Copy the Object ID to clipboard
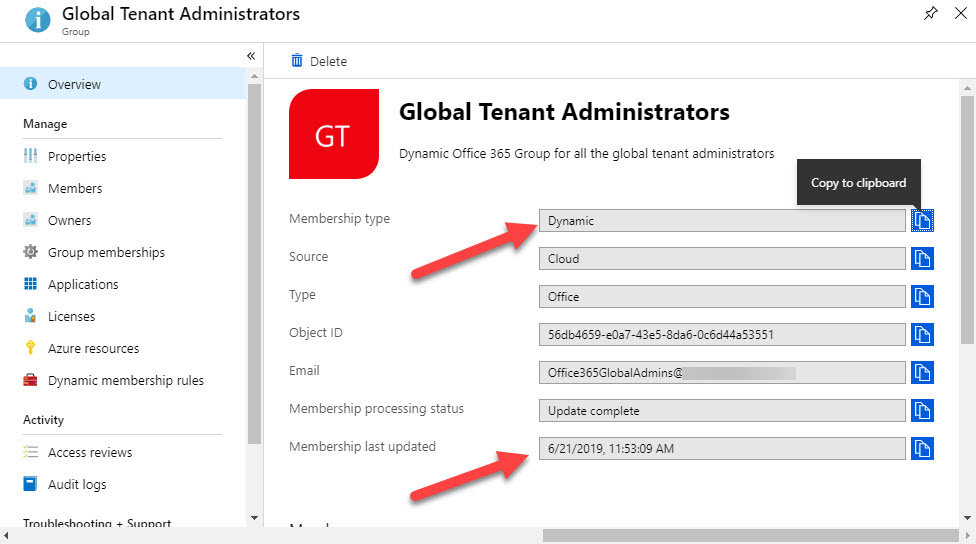This screenshot has height=544, width=976. [x=922, y=335]
